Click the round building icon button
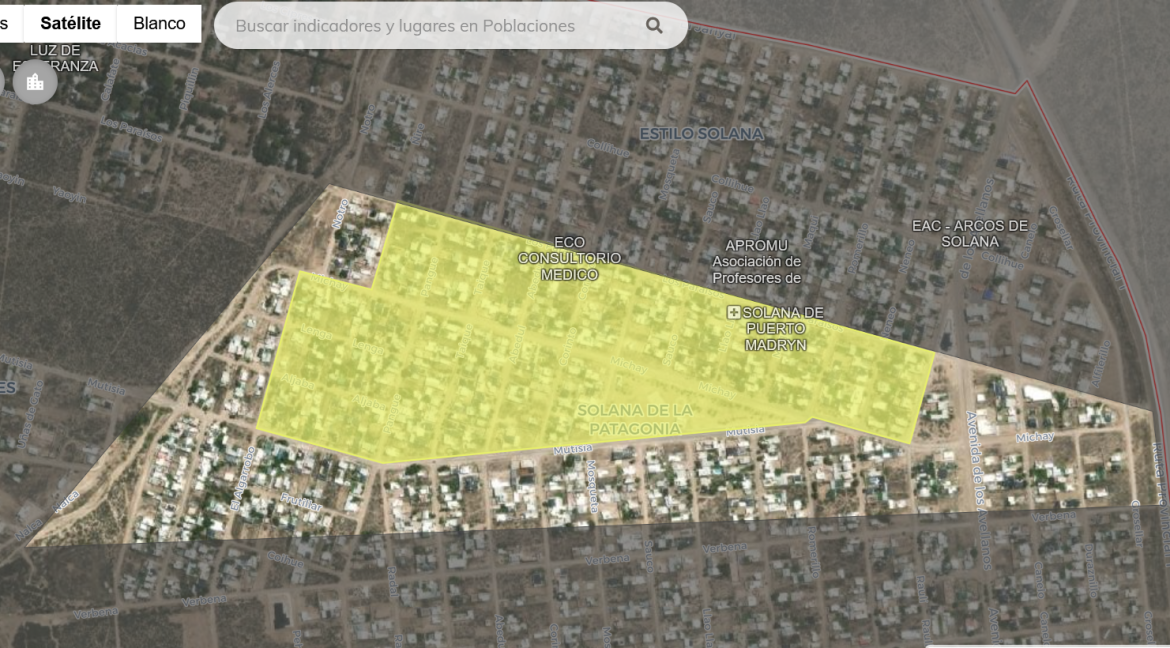 (x=35, y=82)
